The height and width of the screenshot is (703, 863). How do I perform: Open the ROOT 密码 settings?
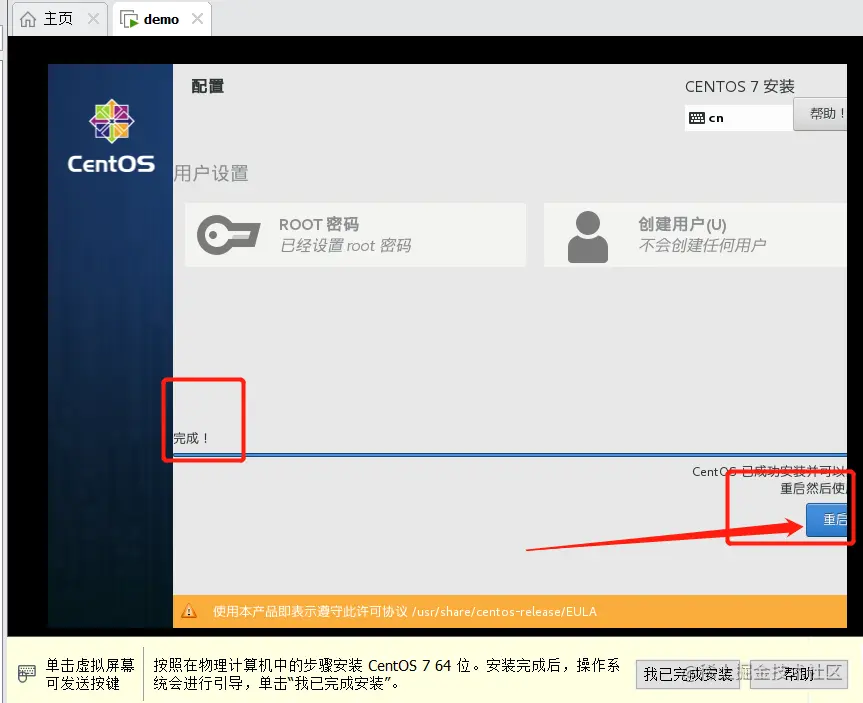[355, 235]
